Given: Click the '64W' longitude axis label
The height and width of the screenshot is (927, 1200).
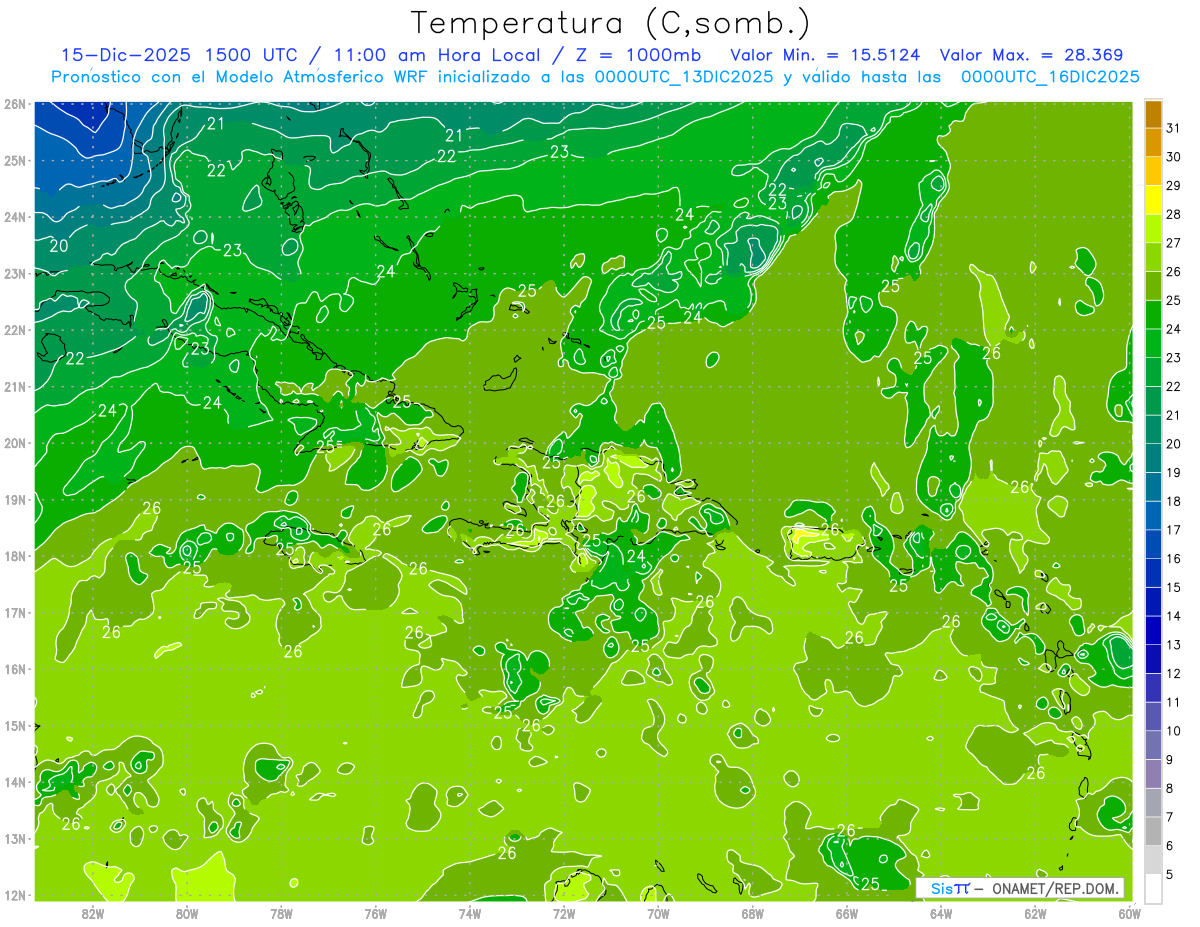Looking at the screenshot, I should [940, 913].
